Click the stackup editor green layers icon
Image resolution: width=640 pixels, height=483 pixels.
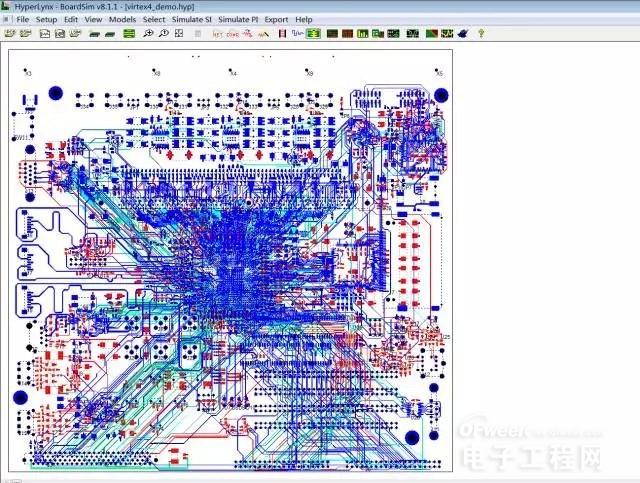(x=128, y=33)
